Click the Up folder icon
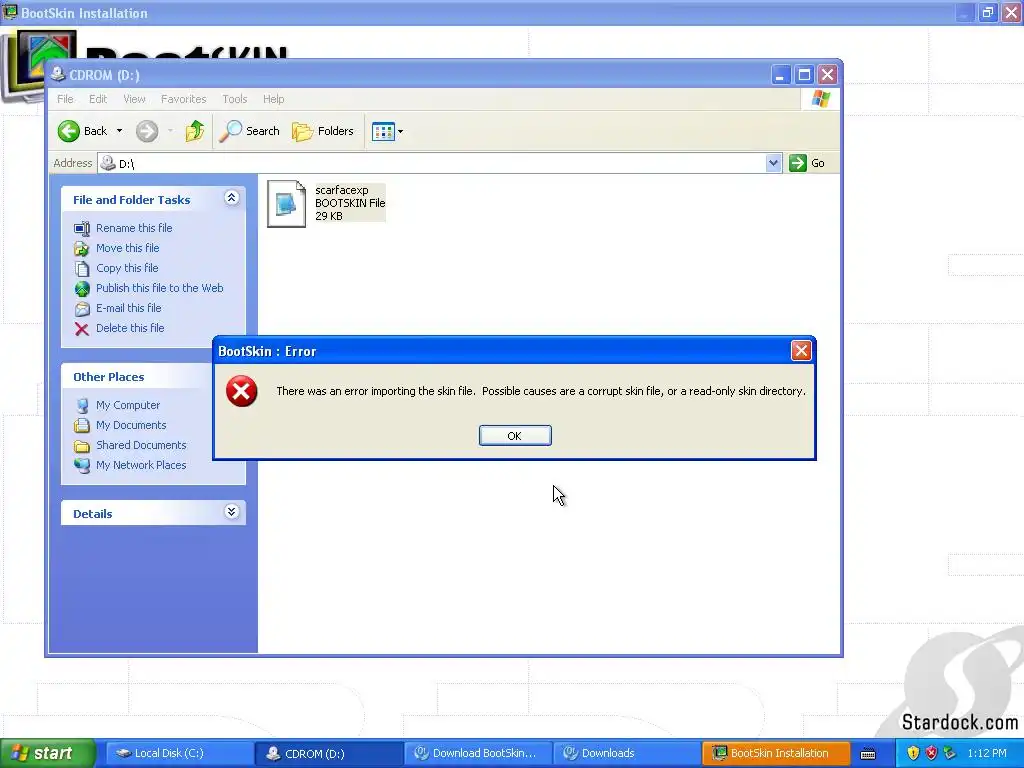Image resolution: width=1024 pixels, height=768 pixels. 194,131
